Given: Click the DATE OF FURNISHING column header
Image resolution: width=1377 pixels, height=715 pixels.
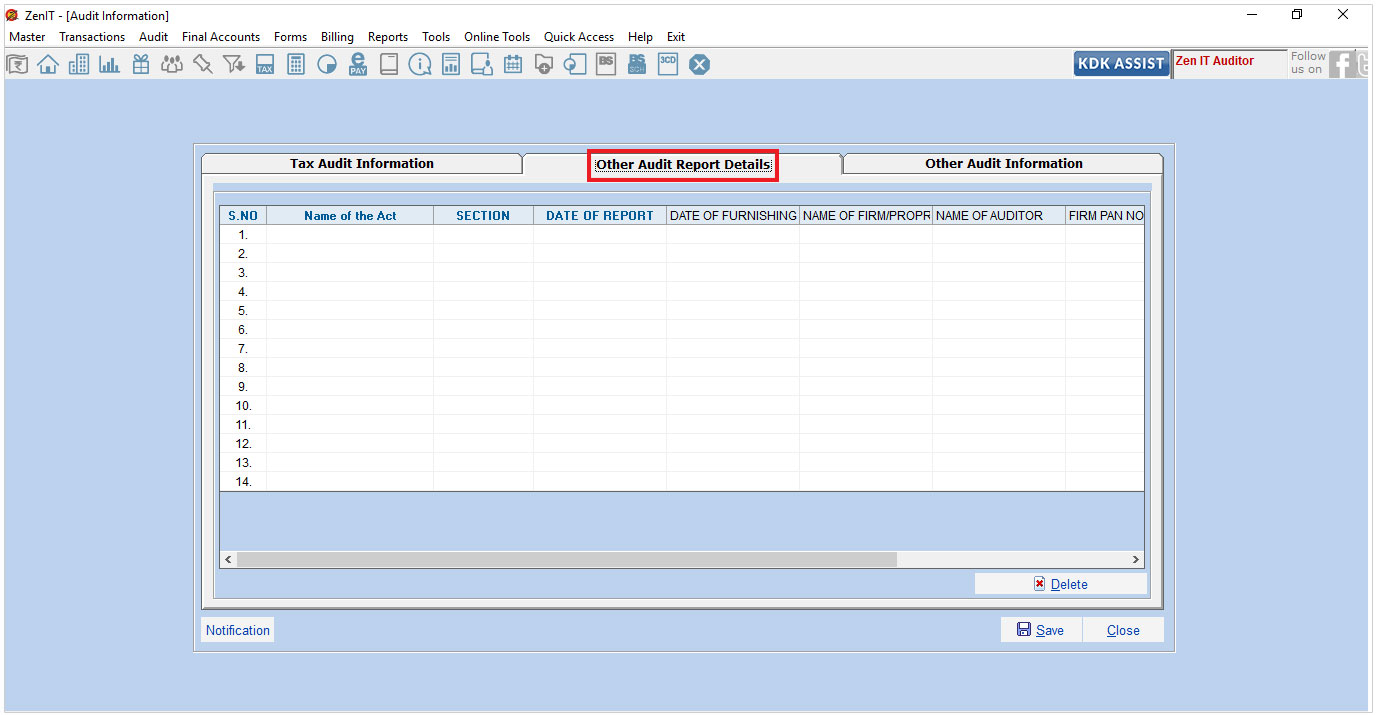Looking at the screenshot, I should 733,216.
